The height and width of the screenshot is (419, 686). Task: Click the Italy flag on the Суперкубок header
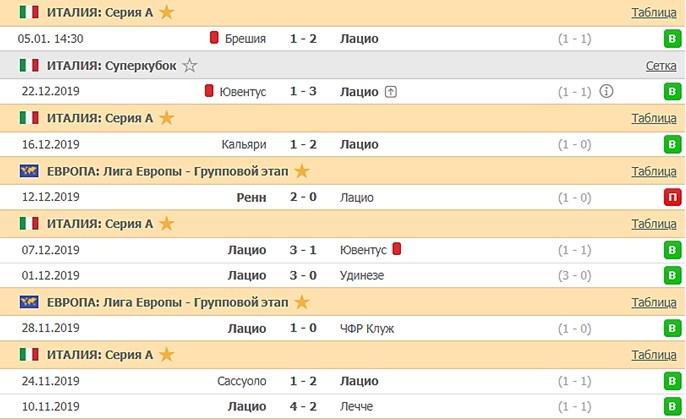(29, 65)
